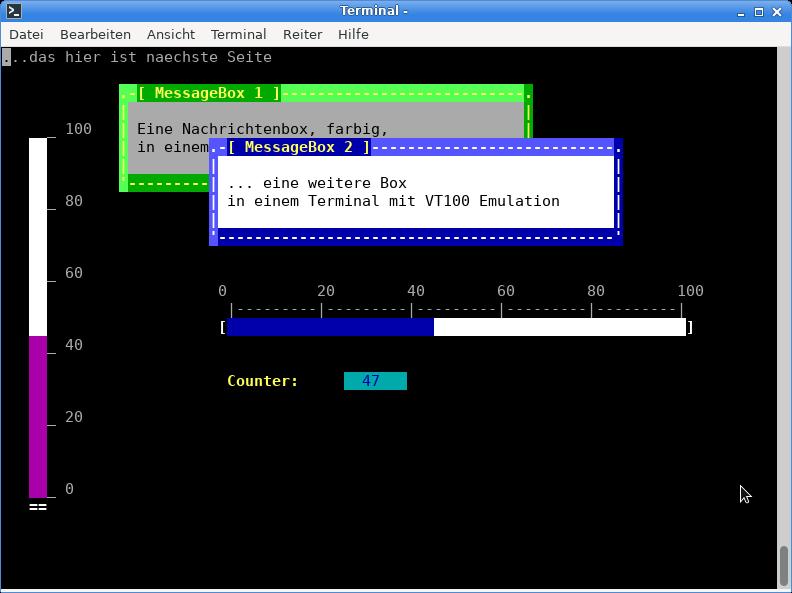
Task: Click the white section of the vertical gauge
Action: [38, 236]
